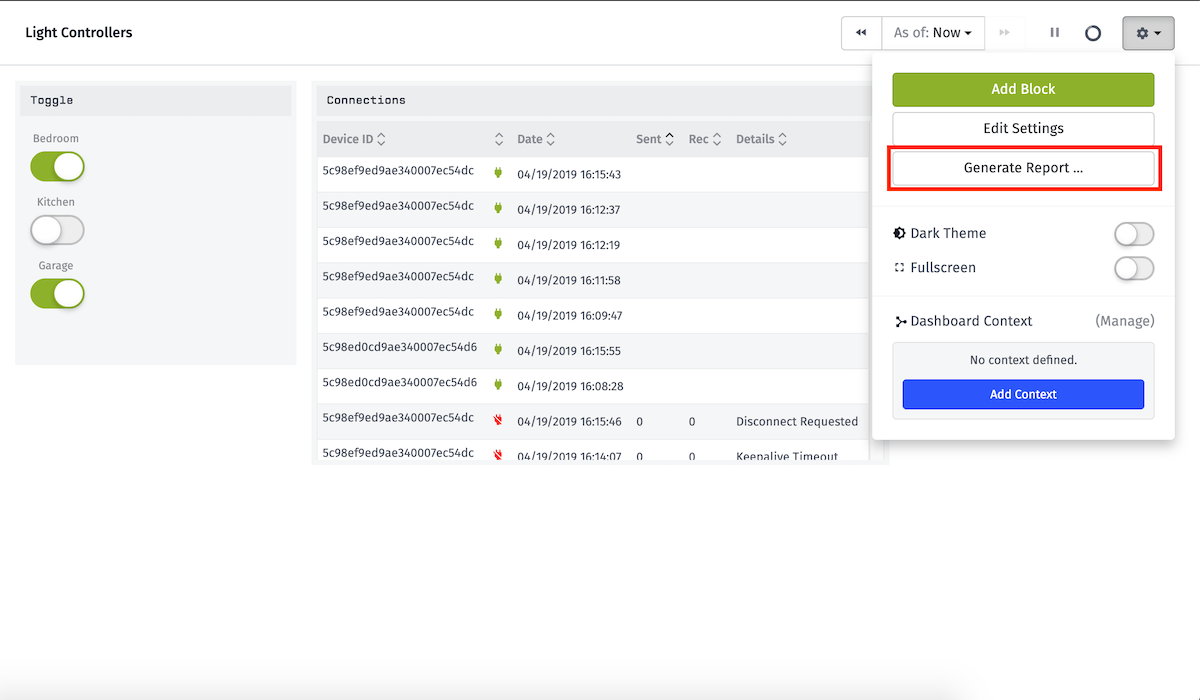
Task: Click connected plug icon for 16:09:47 row
Action: pos(498,314)
